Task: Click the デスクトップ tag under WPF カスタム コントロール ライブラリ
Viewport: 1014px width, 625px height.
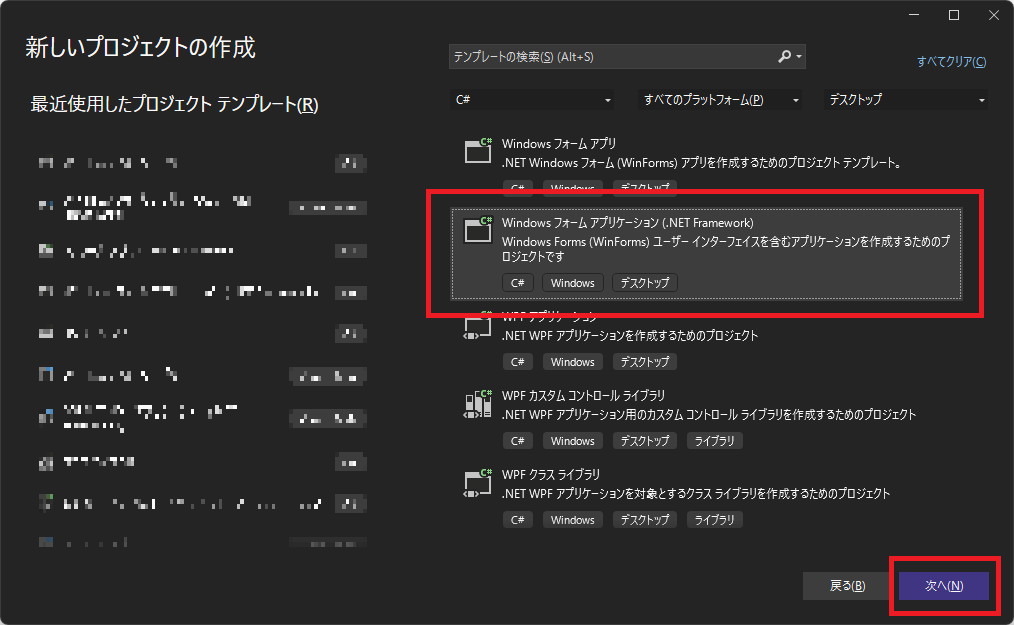Action: point(645,441)
